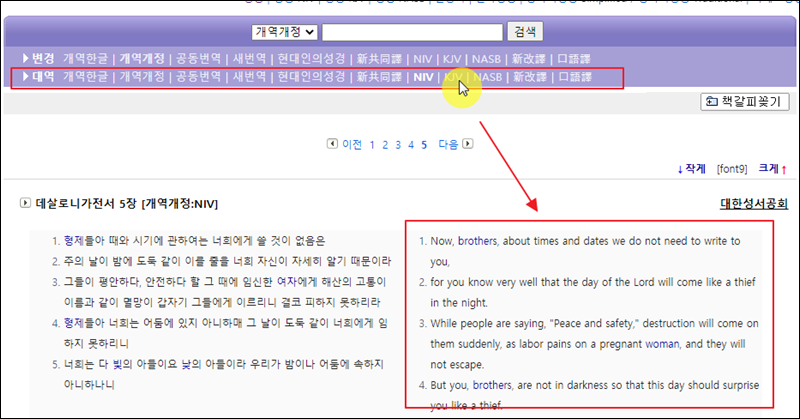Click the 데살로니가전서 5장 chapter heading
Viewport: 800px width, 419px height.
click(x=127, y=204)
